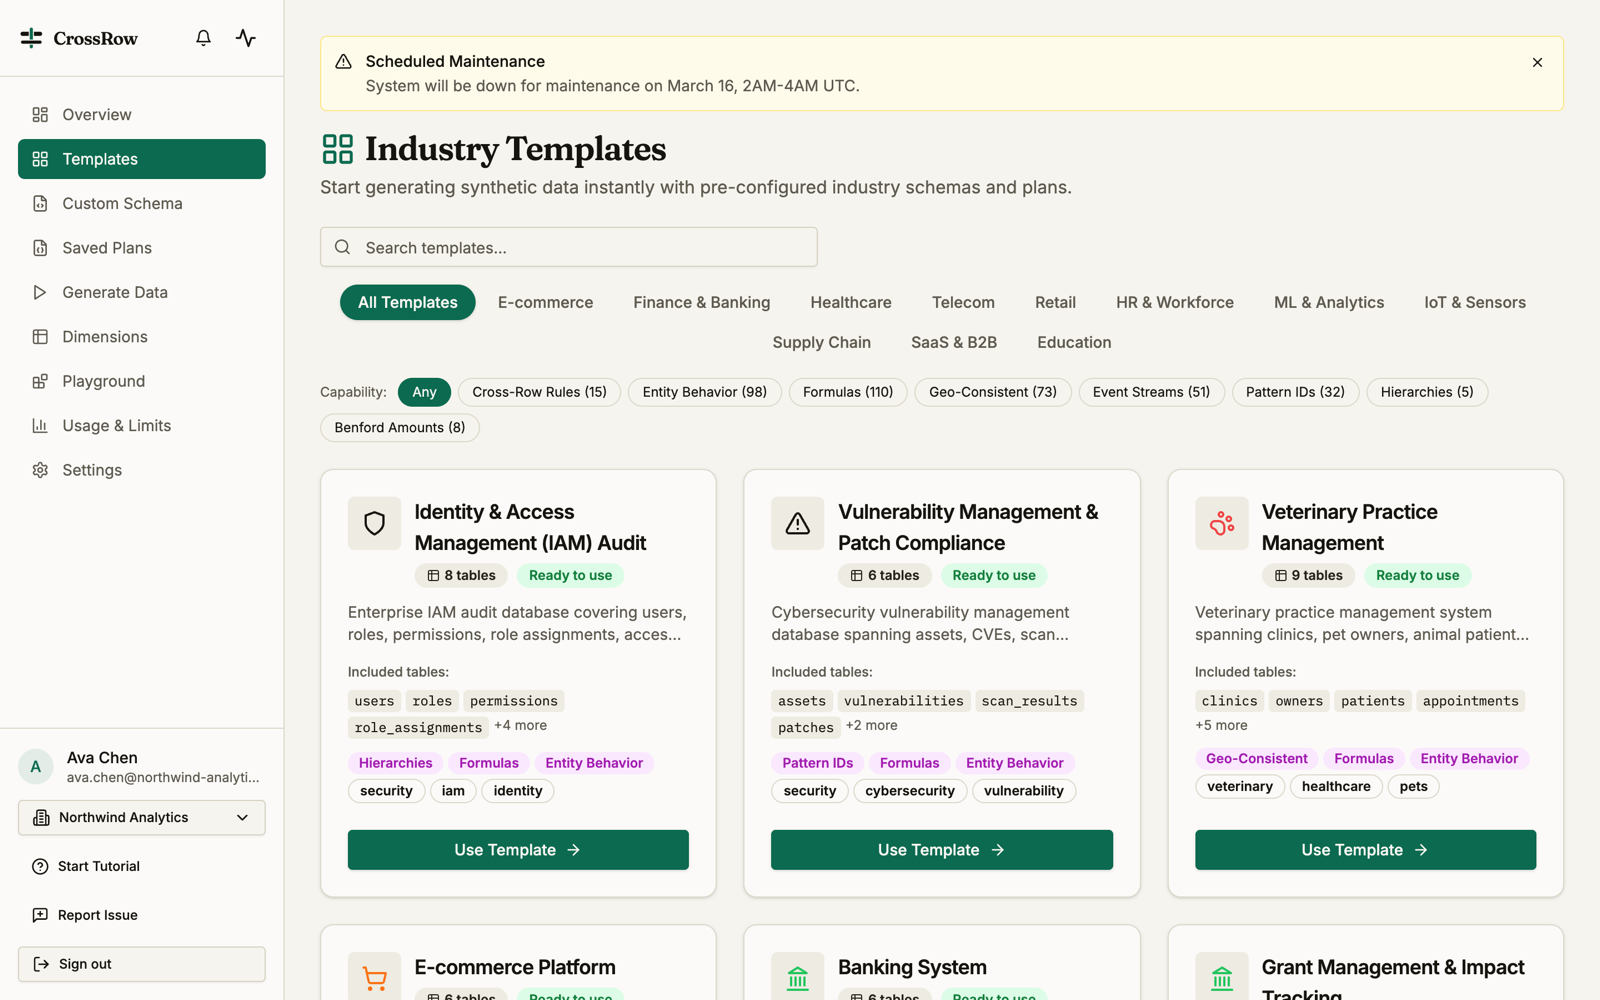This screenshot has height=1000, width=1600.
Task: Click the Report Issue message icon
Action: 40,915
